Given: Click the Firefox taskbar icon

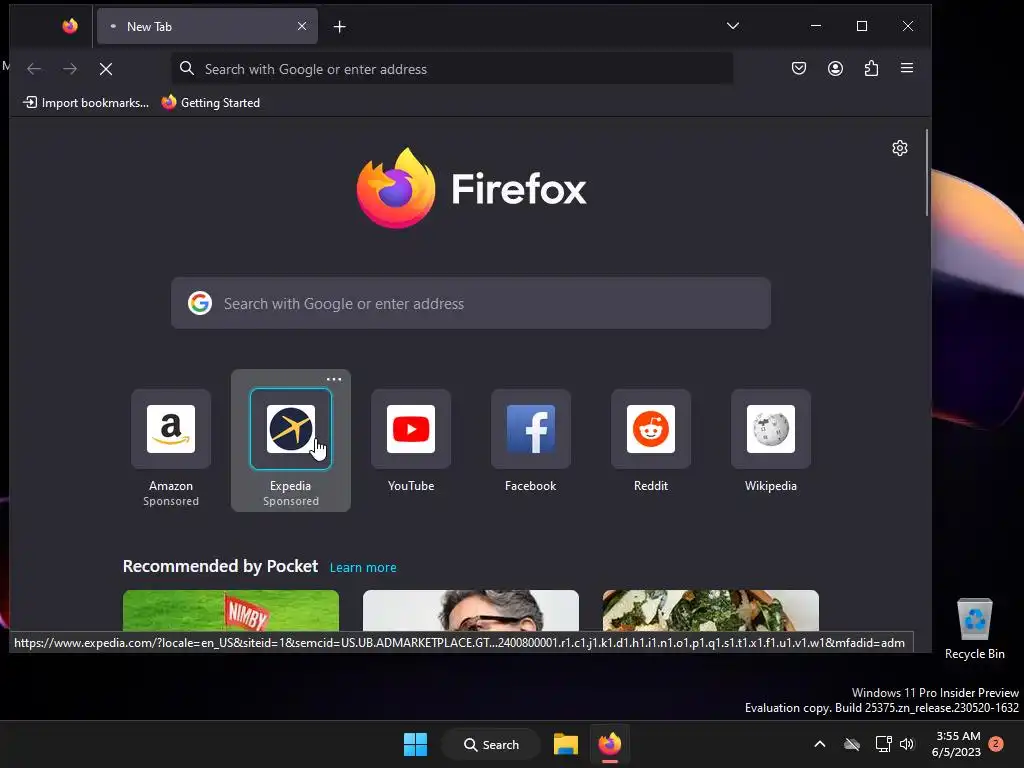Looking at the screenshot, I should click(x=610, y=744).
